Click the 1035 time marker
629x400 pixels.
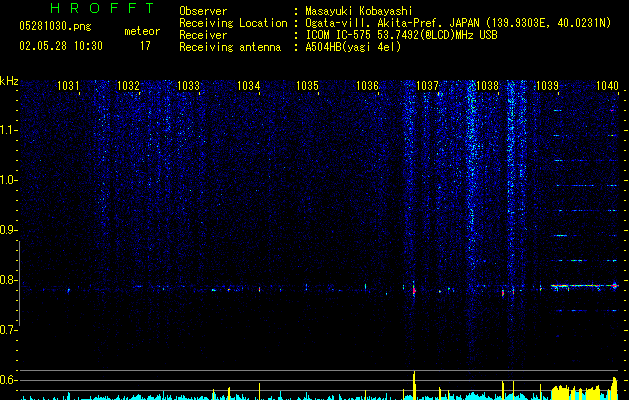tap(307, 86)
